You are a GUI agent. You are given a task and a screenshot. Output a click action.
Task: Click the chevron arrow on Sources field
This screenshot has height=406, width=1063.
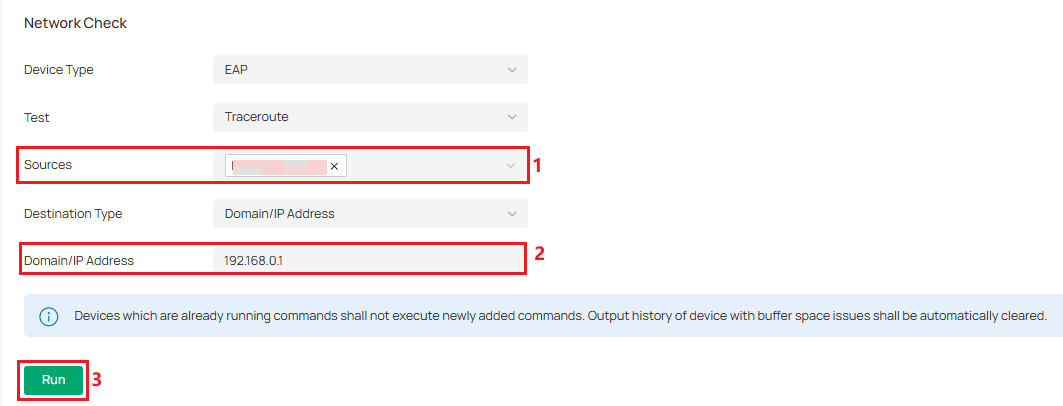(512, 165)
